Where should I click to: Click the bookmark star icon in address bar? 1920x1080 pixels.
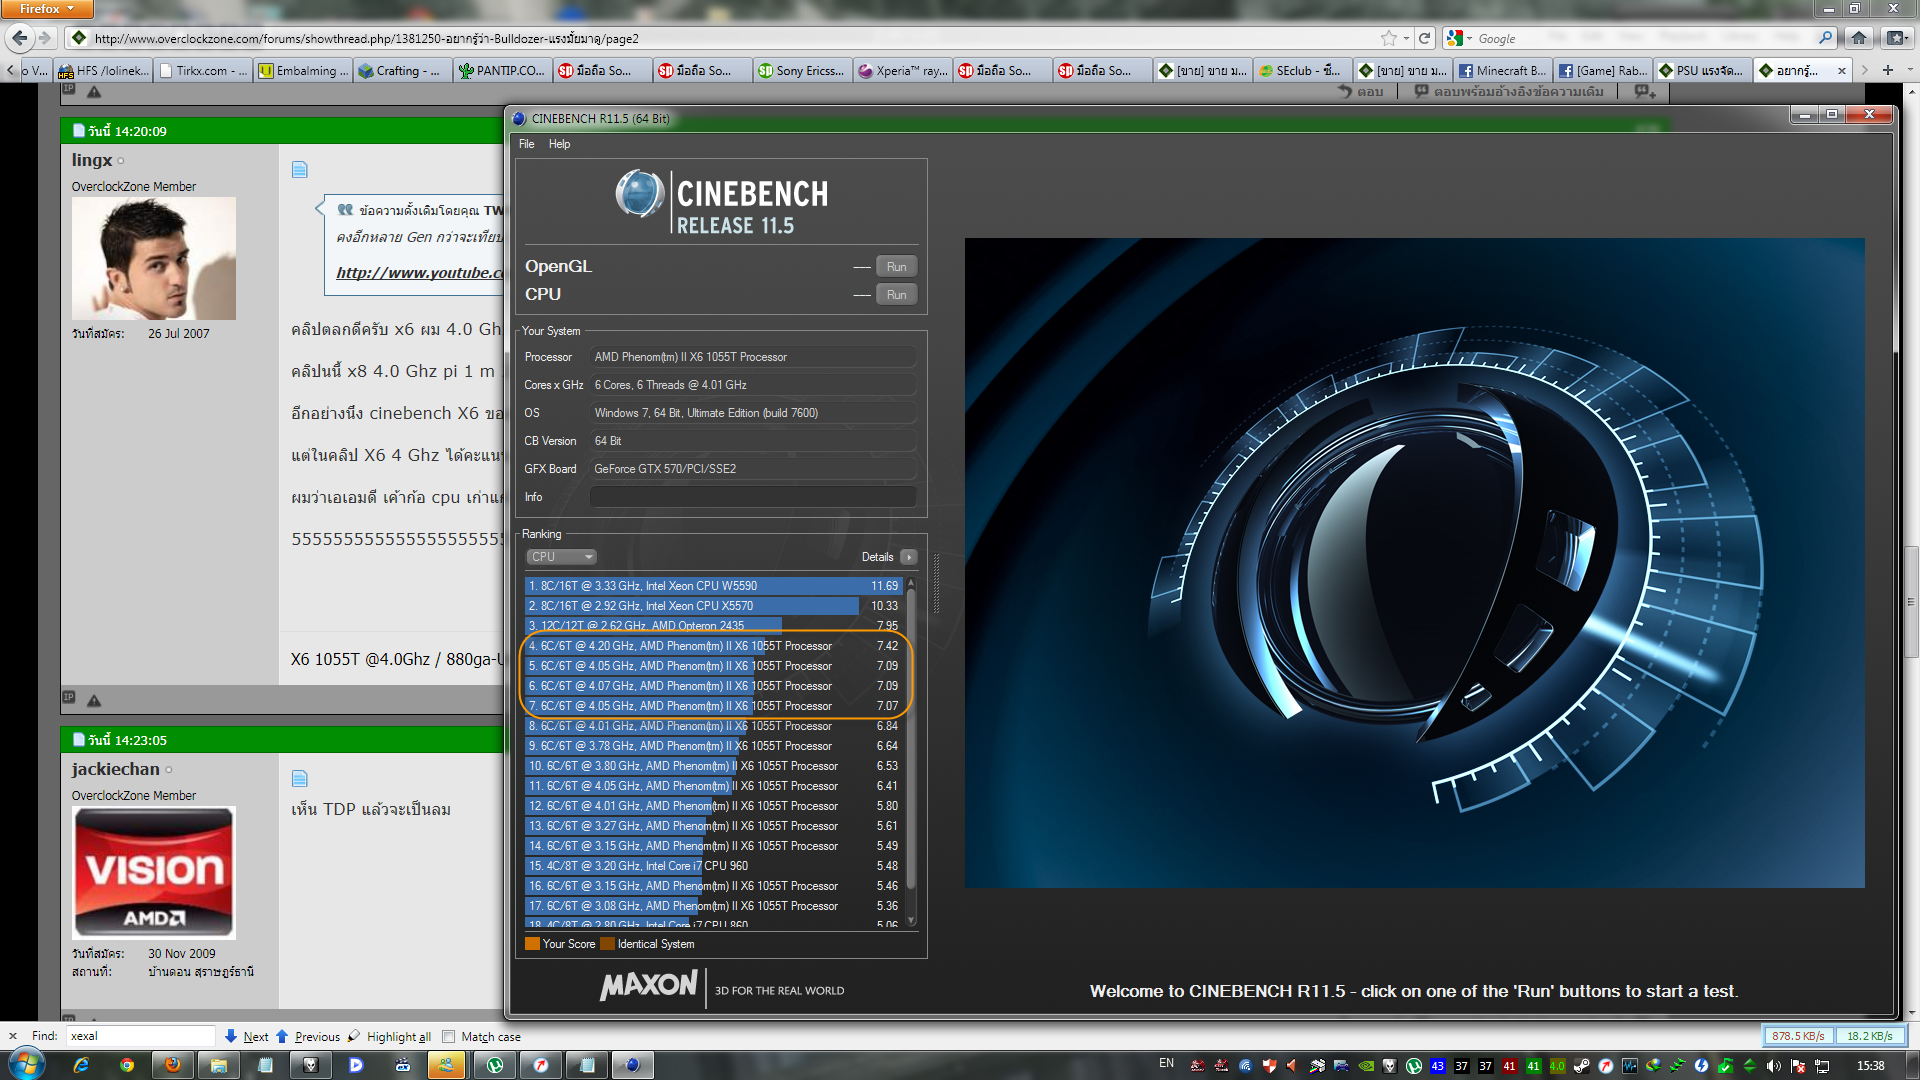click(x=1388, y=38)
